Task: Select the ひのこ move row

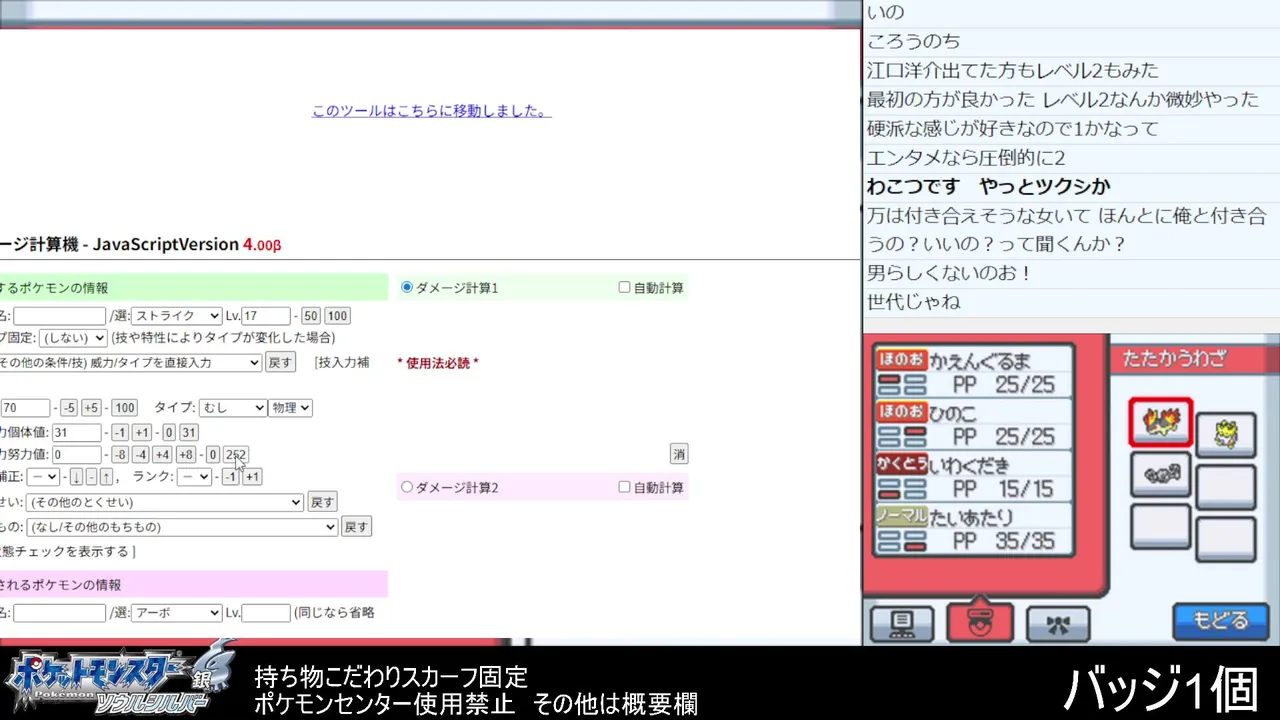Action: coord(972,424)
